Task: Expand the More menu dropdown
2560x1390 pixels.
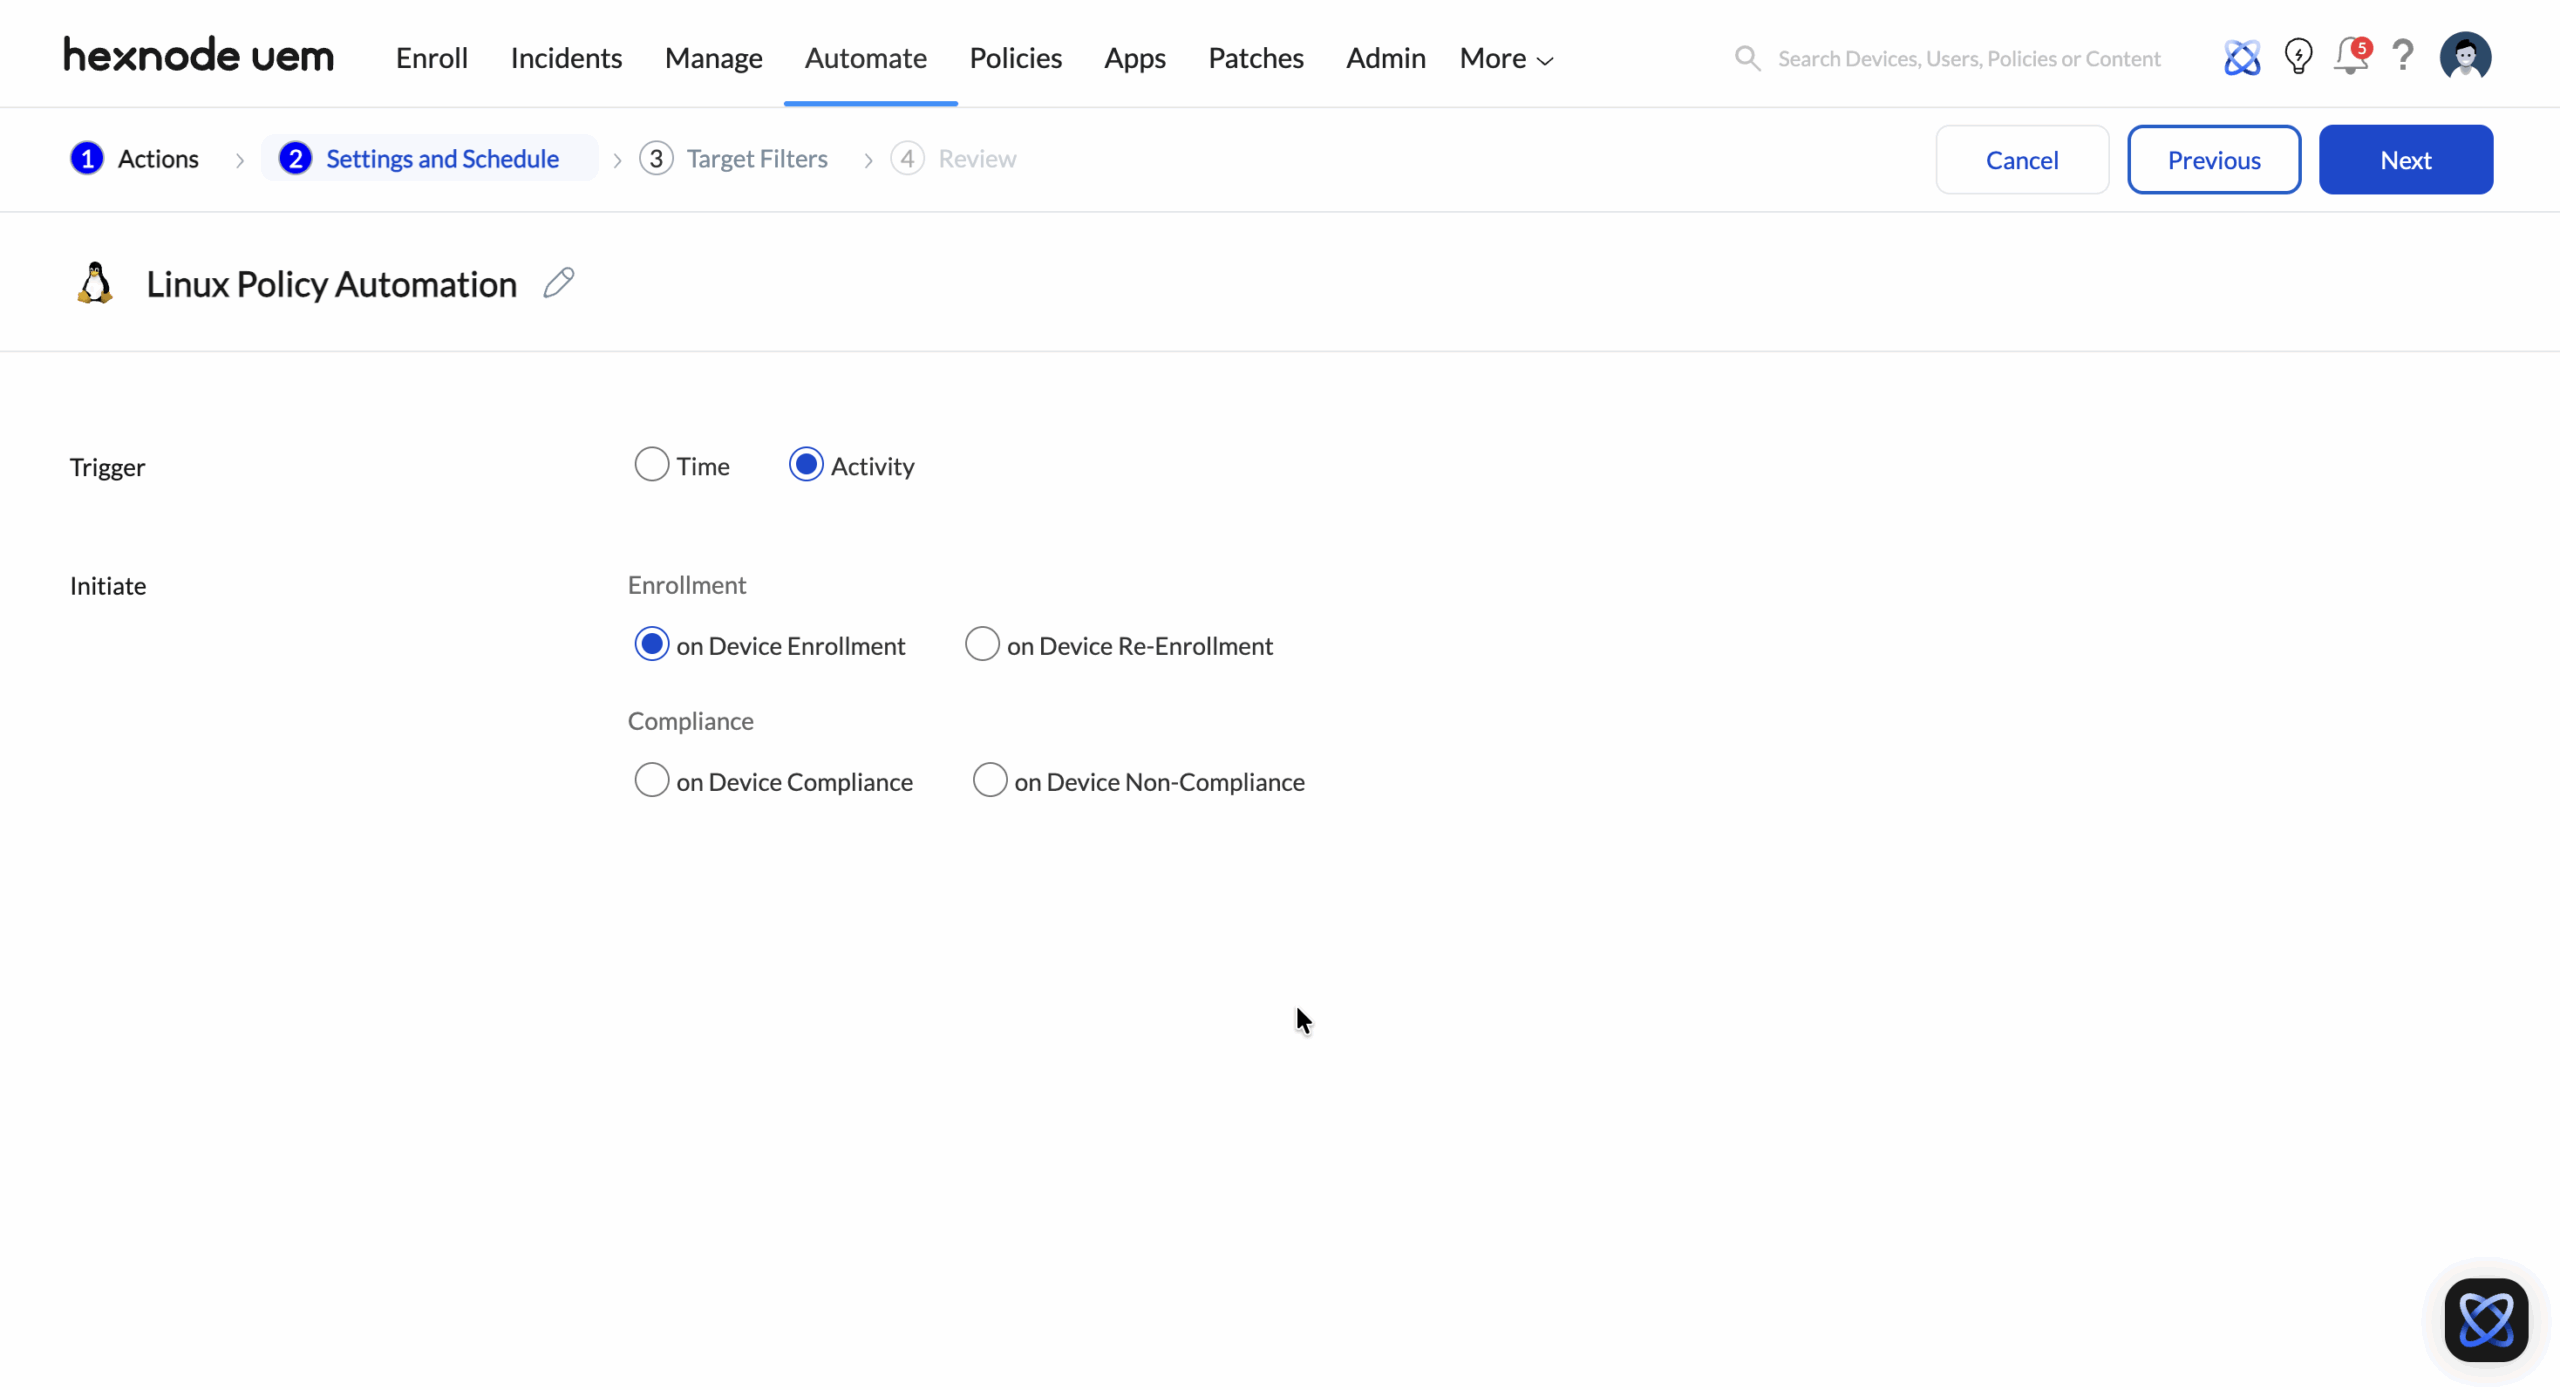Action: tap(1506, 58)
